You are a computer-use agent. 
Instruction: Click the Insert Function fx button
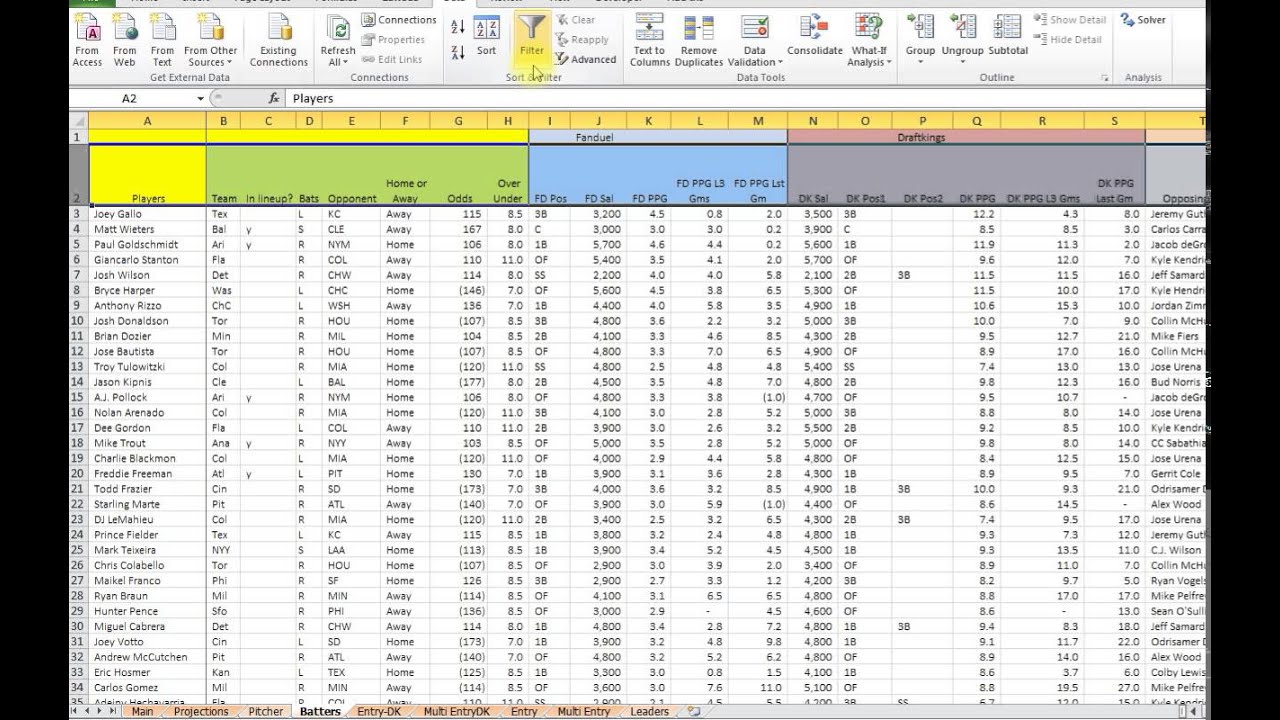274,98
